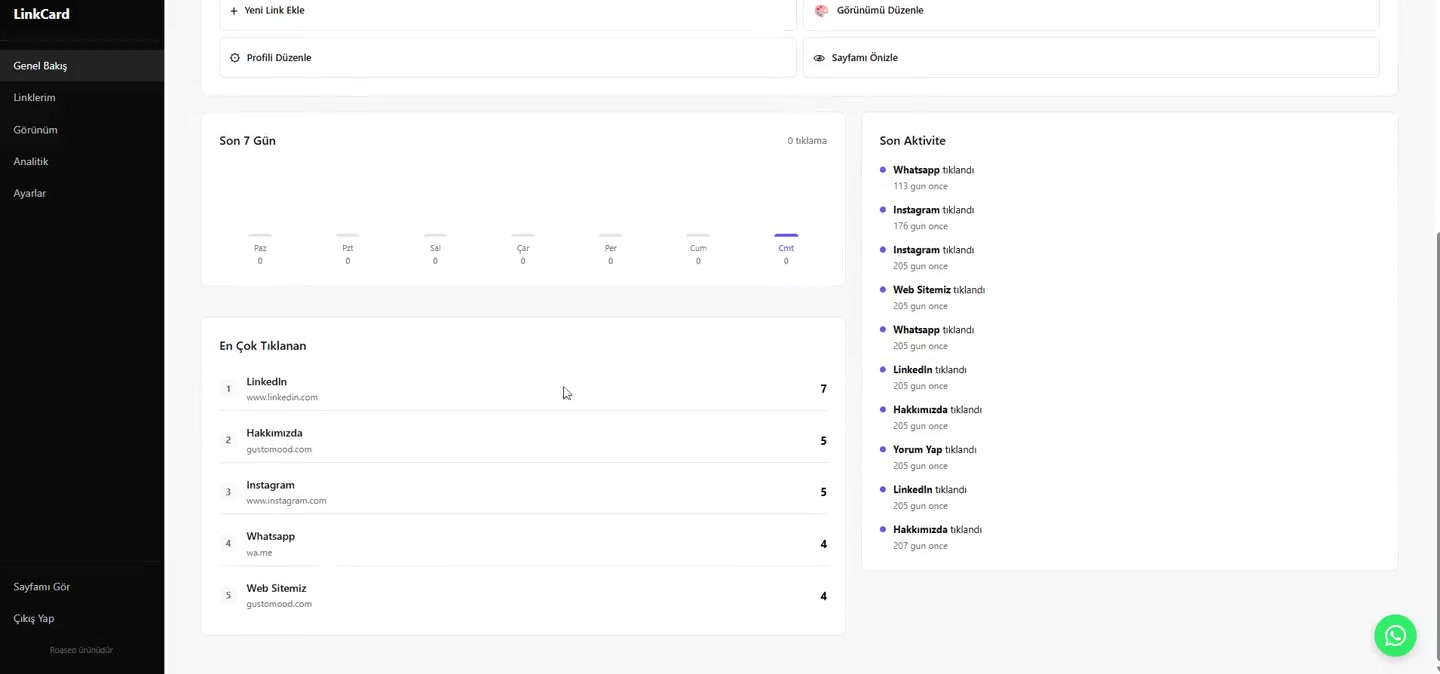
Task: Click the www.linkedin.com URL text
Action: 282,397
